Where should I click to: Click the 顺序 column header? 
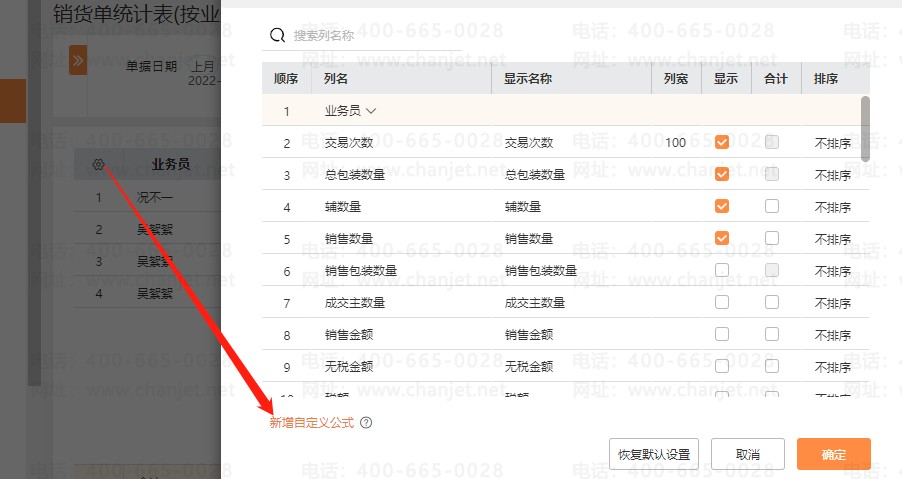point(286,79)
